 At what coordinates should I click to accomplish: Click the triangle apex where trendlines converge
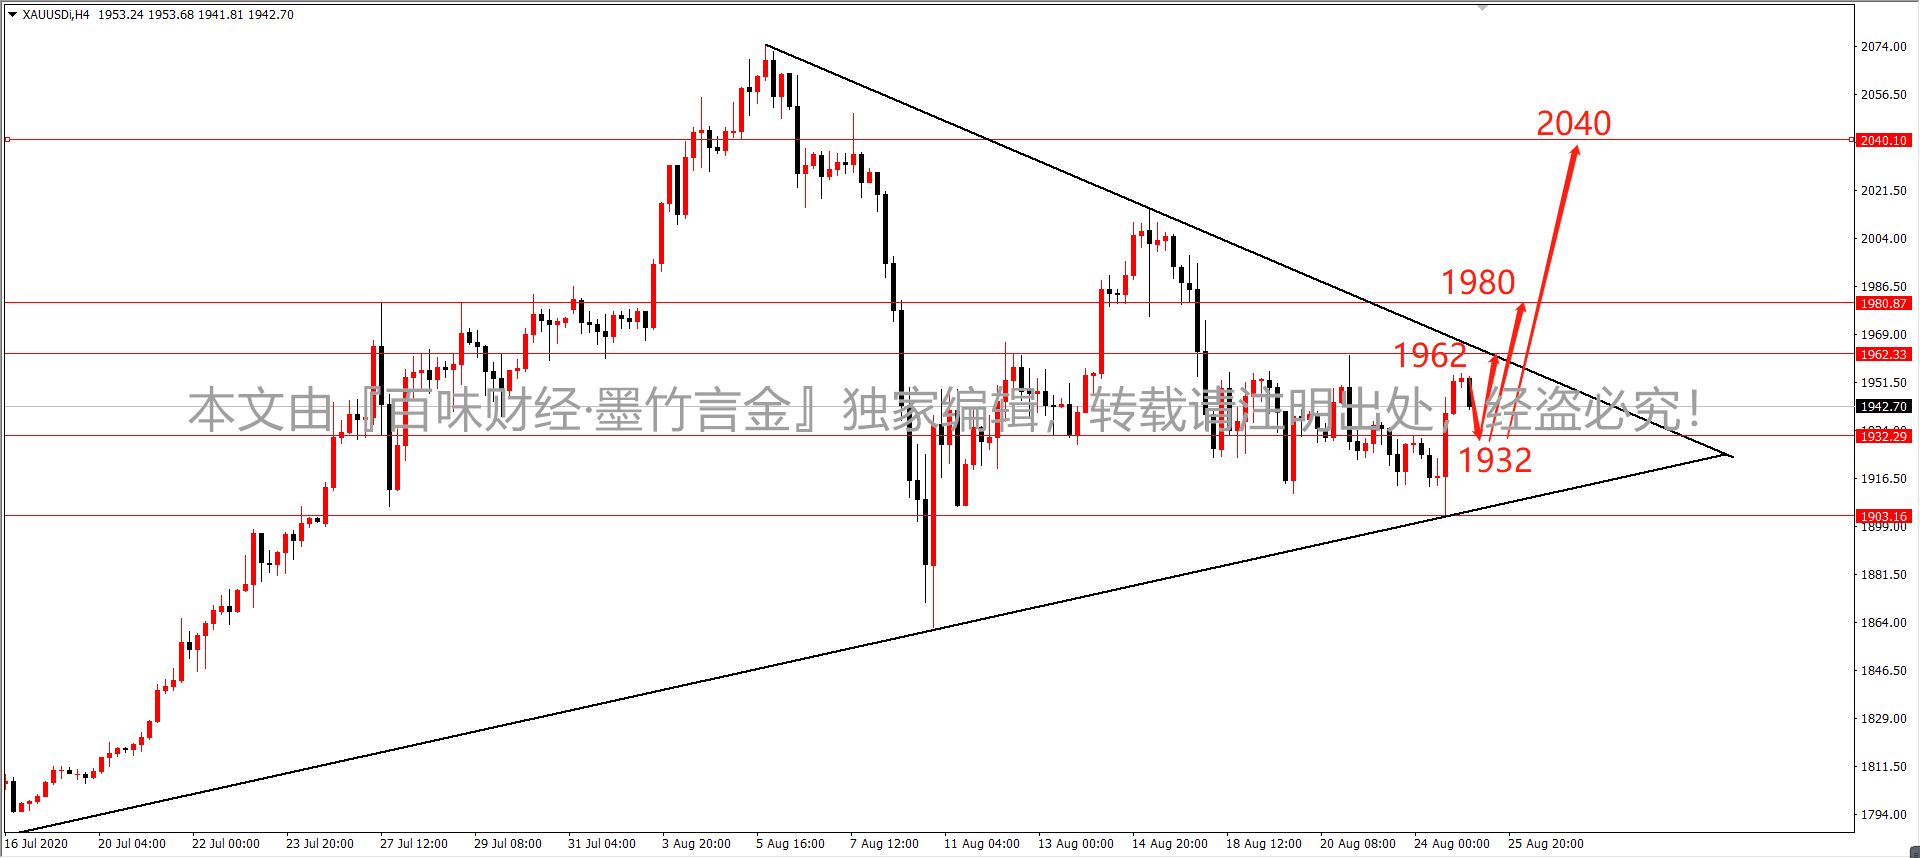[1731, 456]
